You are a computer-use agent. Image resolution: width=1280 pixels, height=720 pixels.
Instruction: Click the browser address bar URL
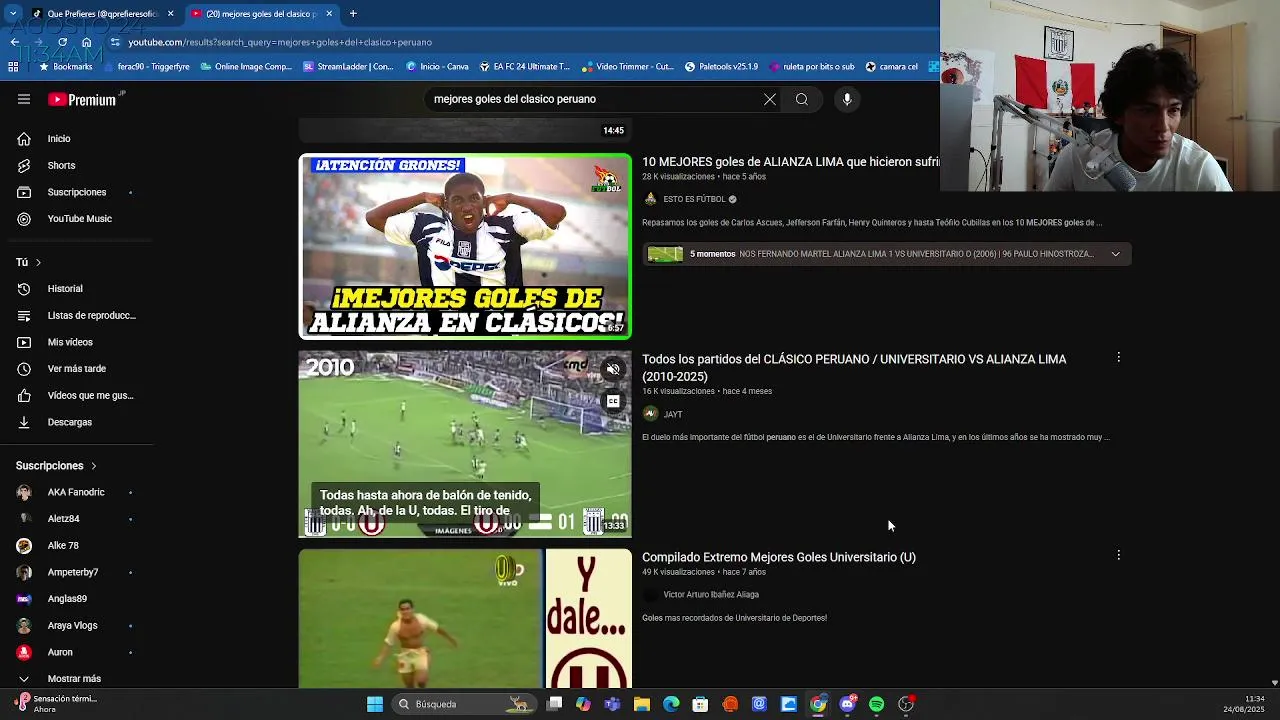tap(280, 42)
